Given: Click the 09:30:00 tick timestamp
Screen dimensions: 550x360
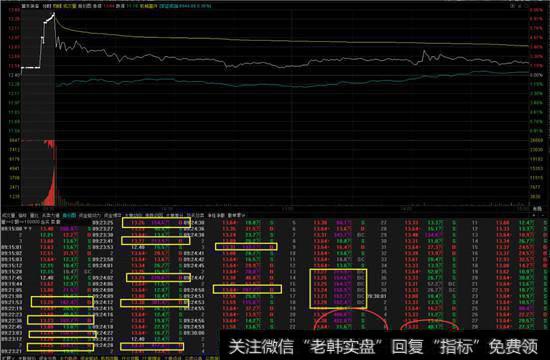Looking at the screenshot, I should 194,333.
